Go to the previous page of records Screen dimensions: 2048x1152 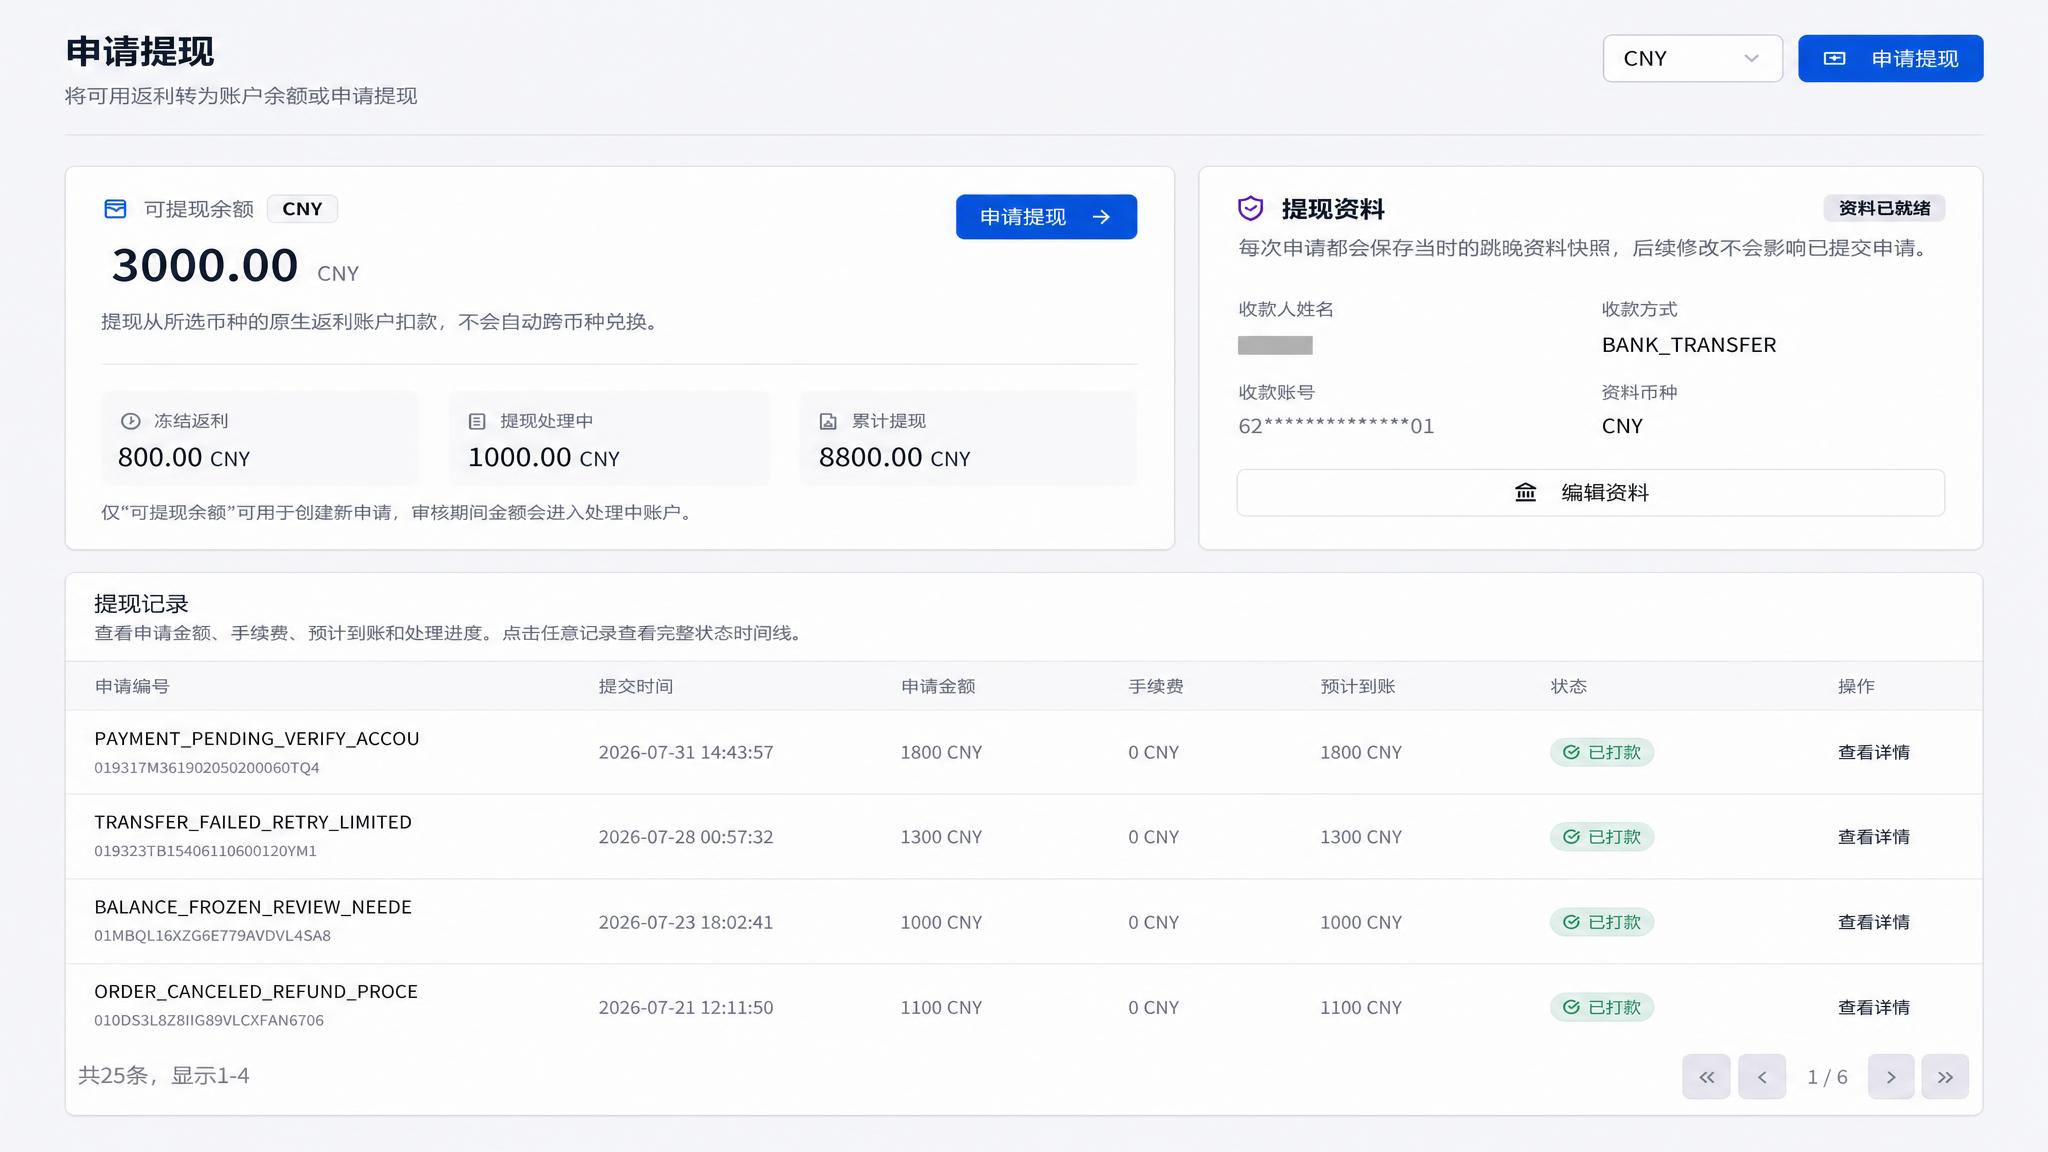pos(1762,1077)
